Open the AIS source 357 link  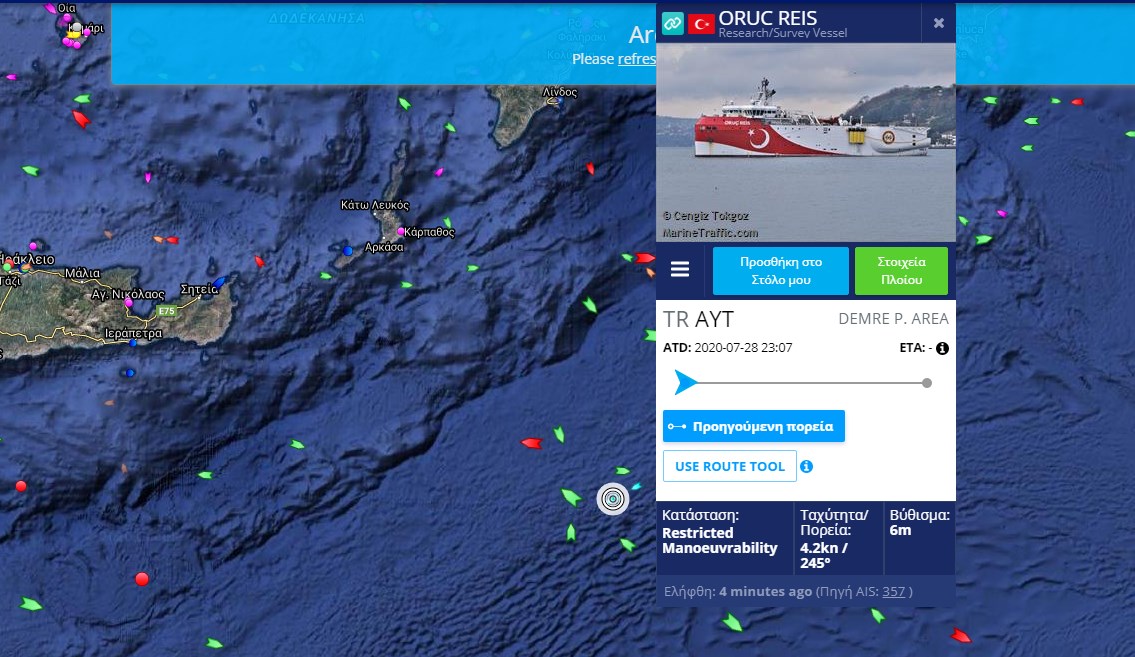click(x=893, y=592)
